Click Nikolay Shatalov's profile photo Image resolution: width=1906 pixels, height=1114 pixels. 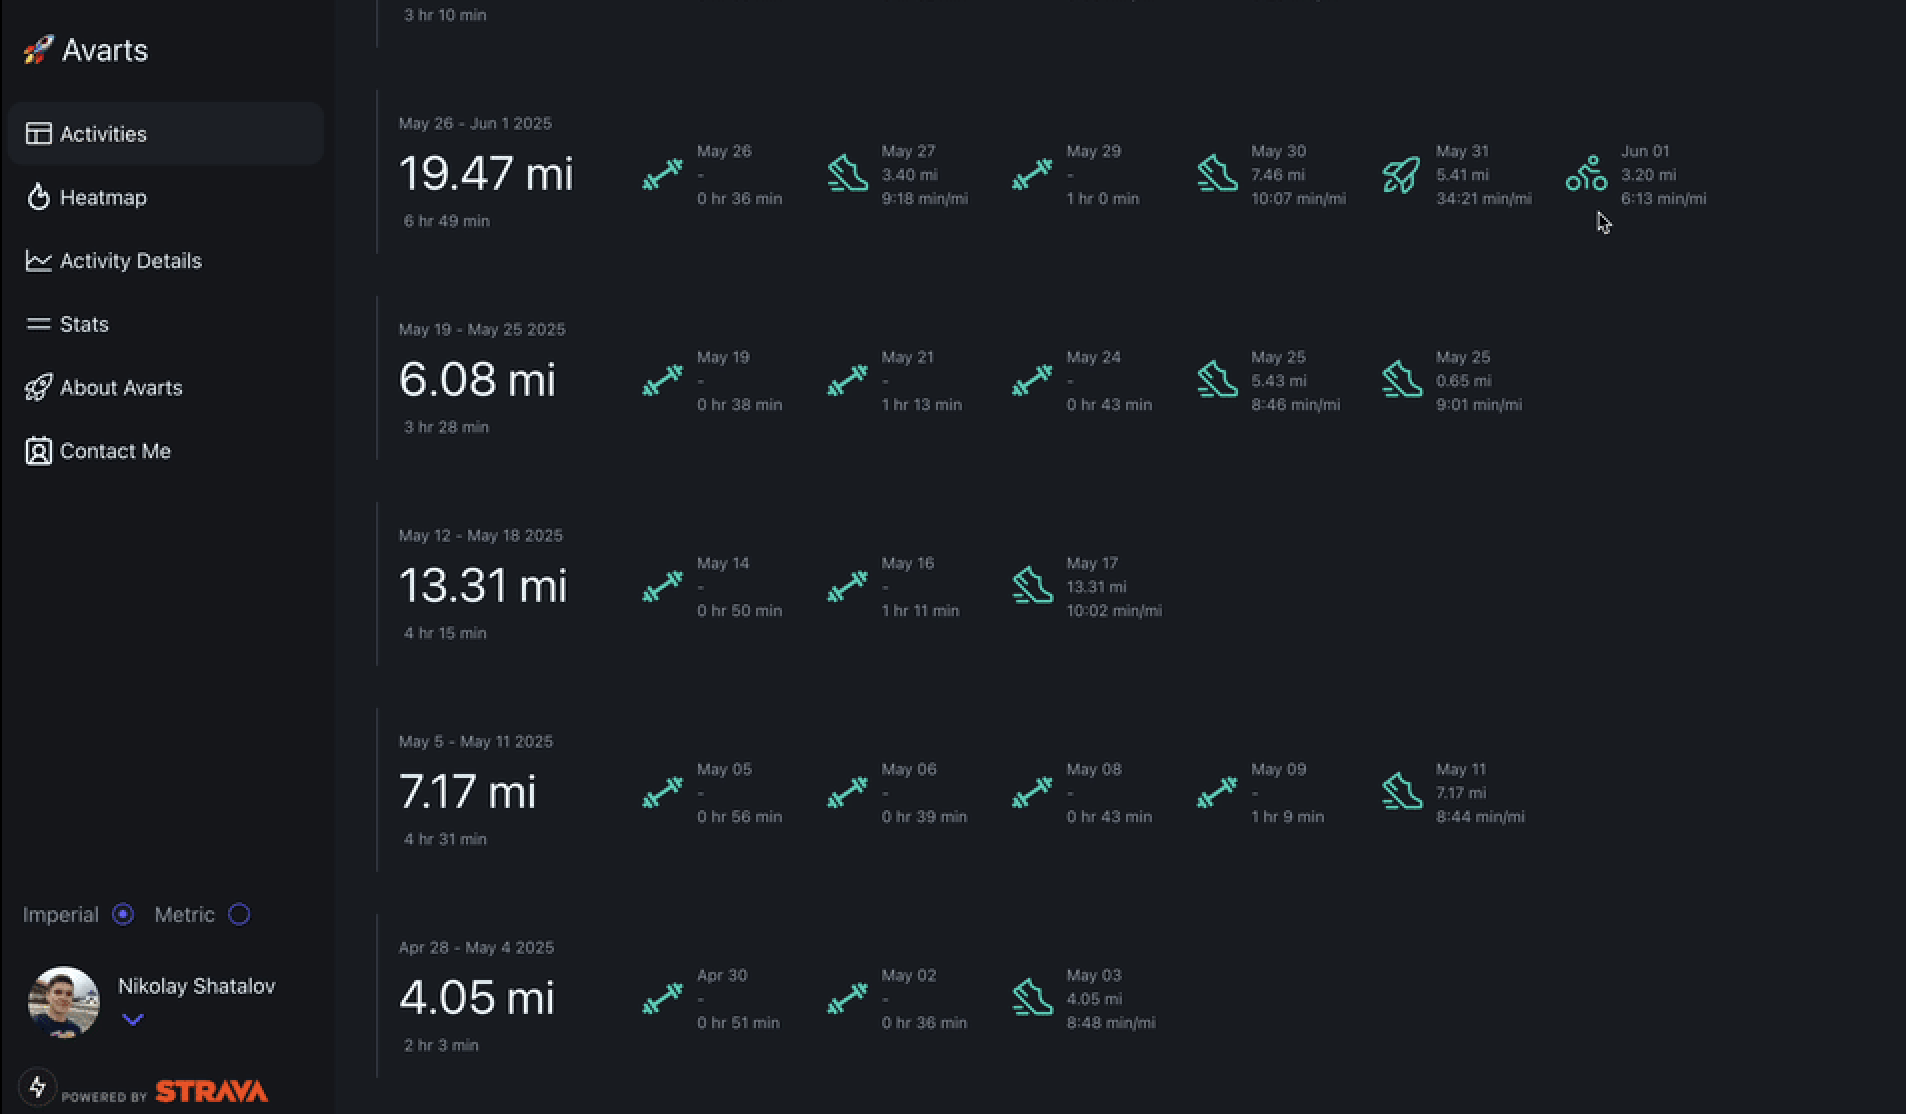click(63, 1001)
